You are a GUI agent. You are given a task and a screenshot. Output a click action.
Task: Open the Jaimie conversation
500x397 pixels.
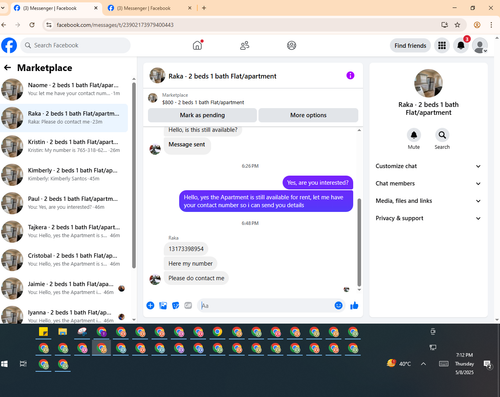[x=64, y=288]
